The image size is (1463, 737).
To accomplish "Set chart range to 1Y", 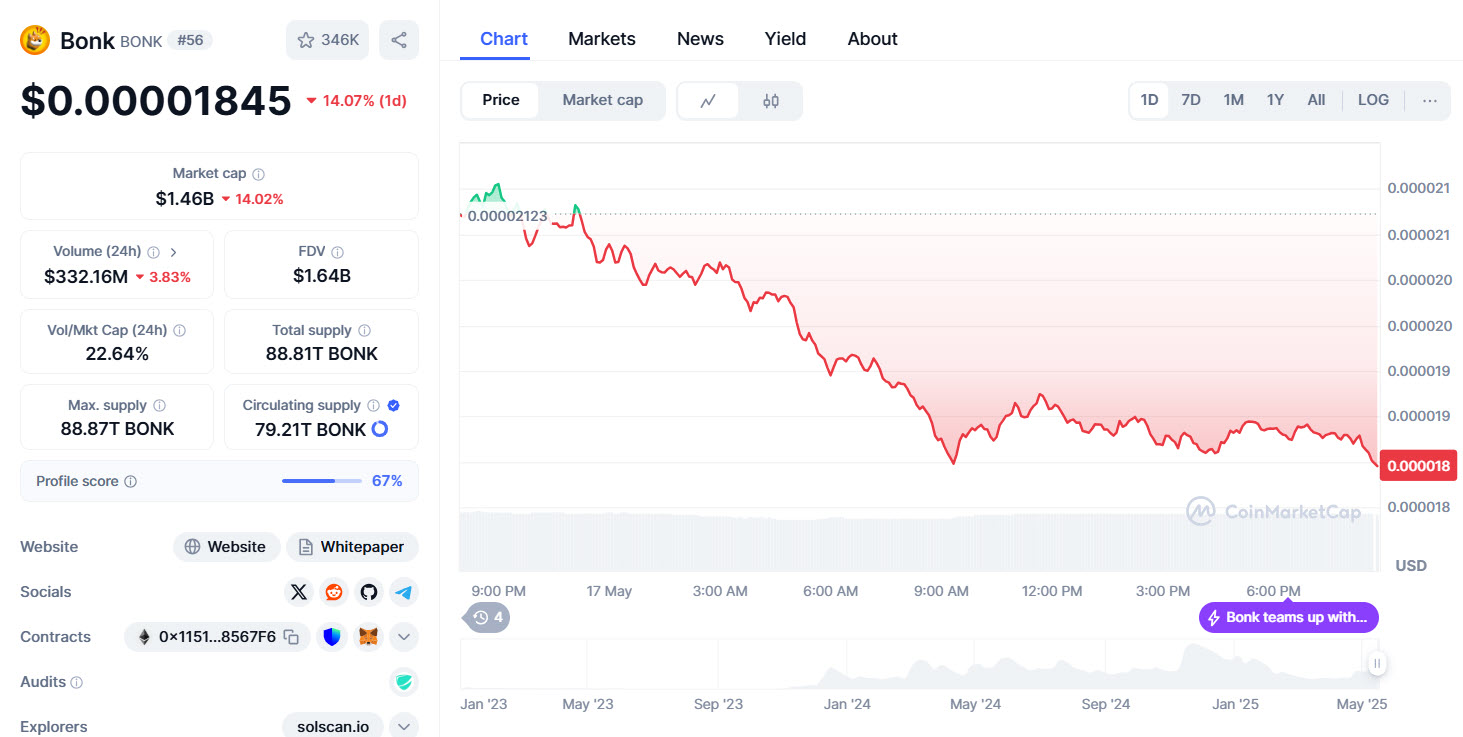I will (1275, 100).
